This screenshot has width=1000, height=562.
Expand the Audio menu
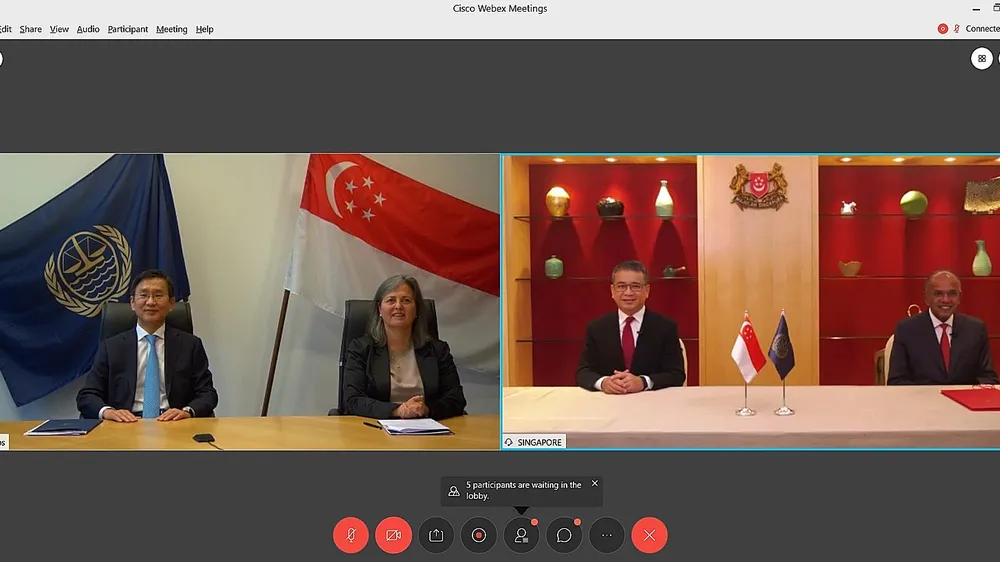point(88,29)
